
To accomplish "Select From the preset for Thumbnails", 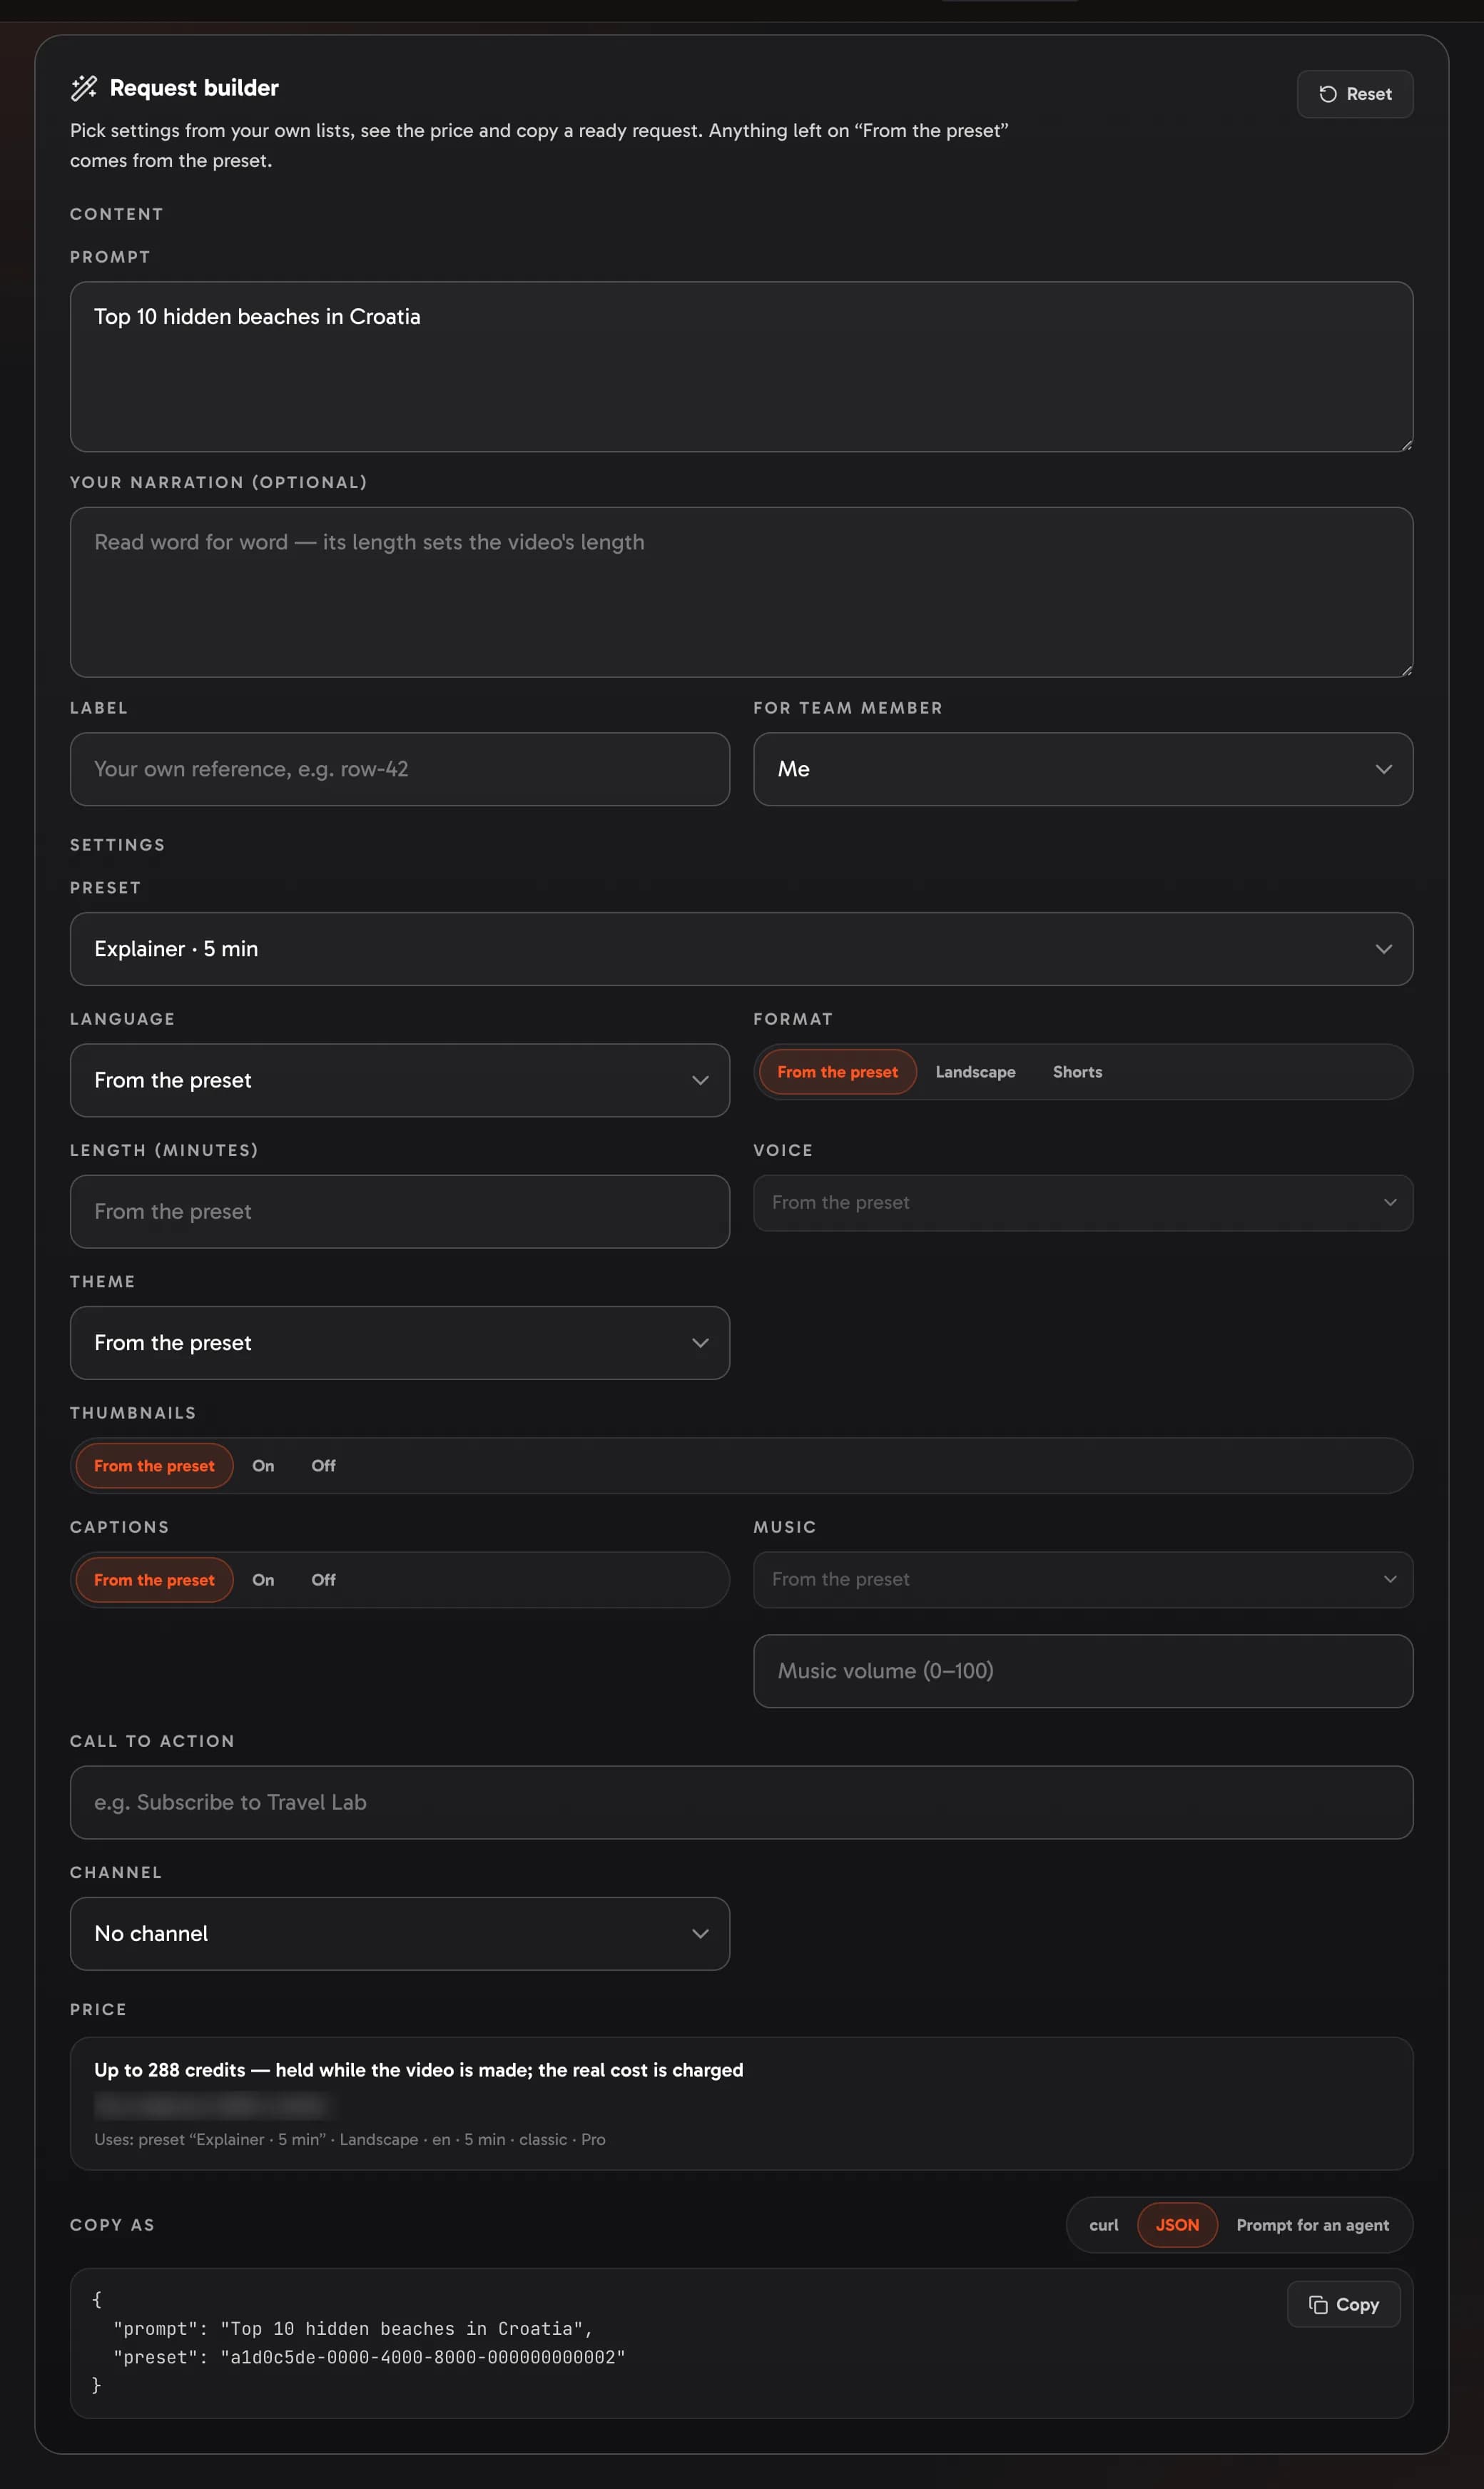I will tap(154, 1466).
